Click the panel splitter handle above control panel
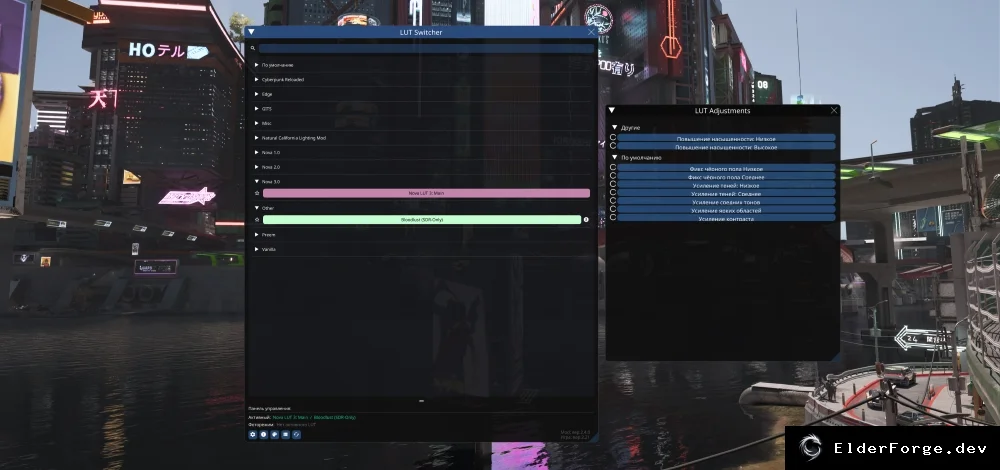The width and height of the screenshot is (1000, 470). point(421,401)
